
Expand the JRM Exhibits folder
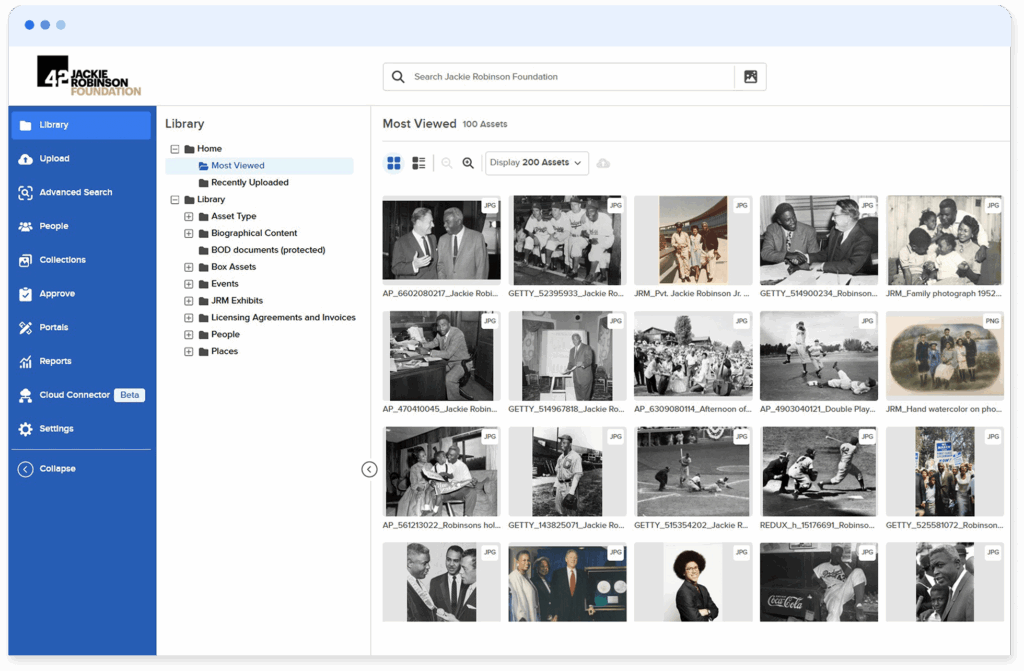coord(188,301)
